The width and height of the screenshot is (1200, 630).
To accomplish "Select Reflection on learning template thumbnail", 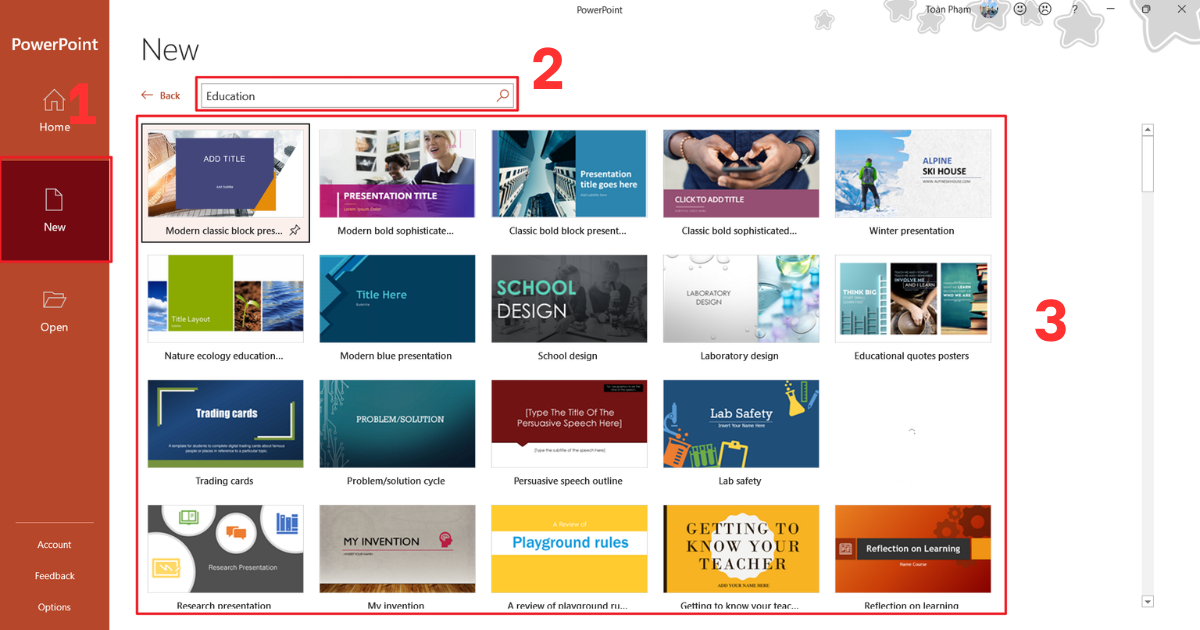I will point(913,549).
